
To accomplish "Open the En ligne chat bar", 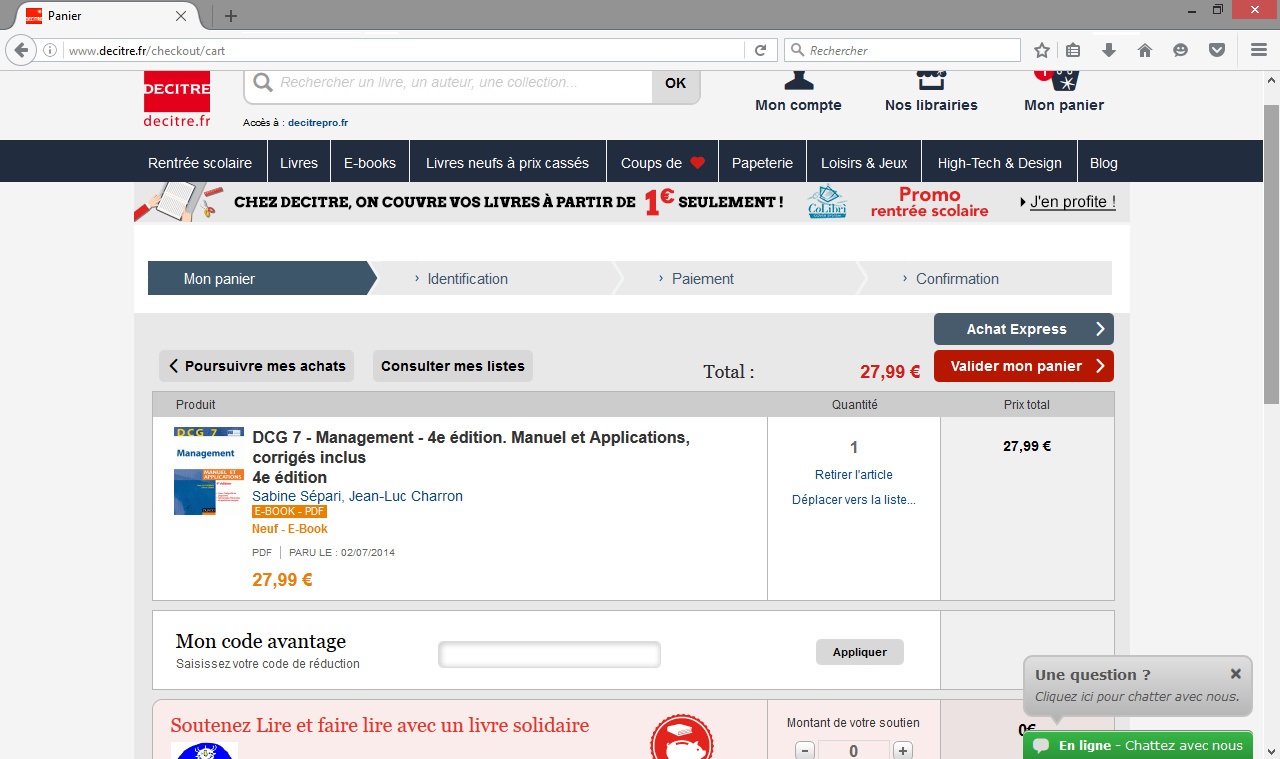I will click(x=1138, y=745).
